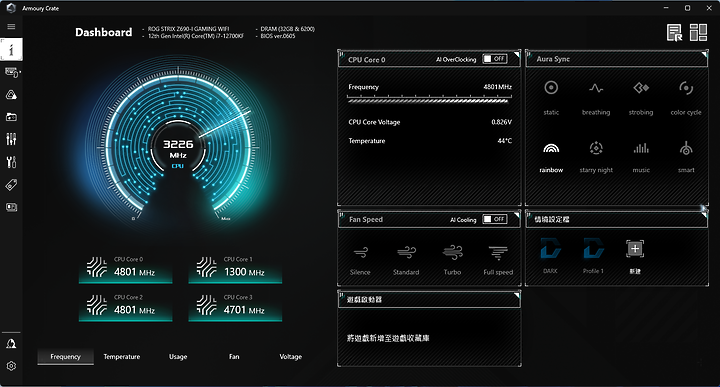
Task: Click the 44°C Temperature value
Action: point(505,141)
